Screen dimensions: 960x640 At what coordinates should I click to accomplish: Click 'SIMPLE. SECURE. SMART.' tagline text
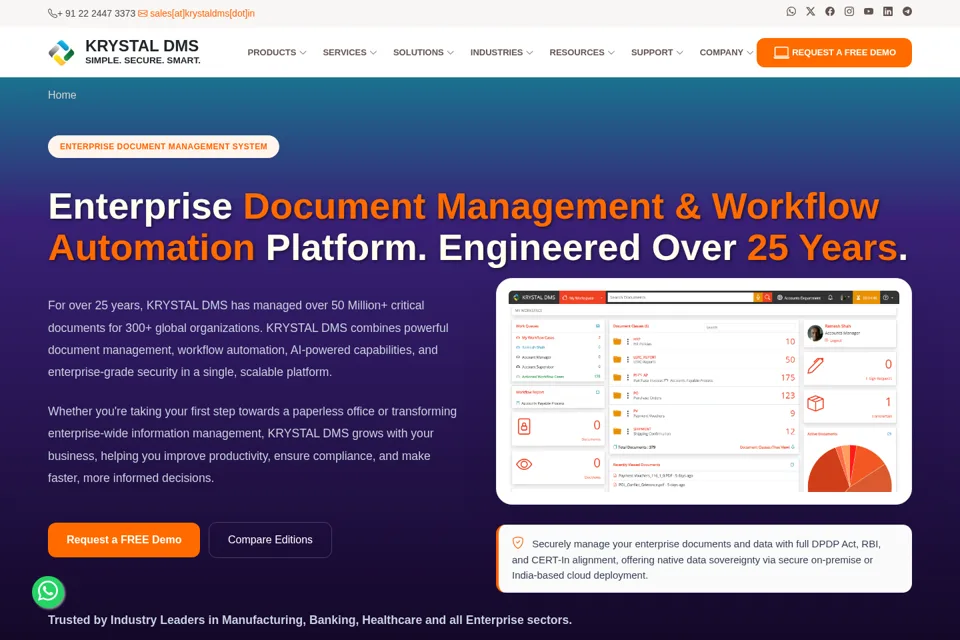click(x=143, y=61)
